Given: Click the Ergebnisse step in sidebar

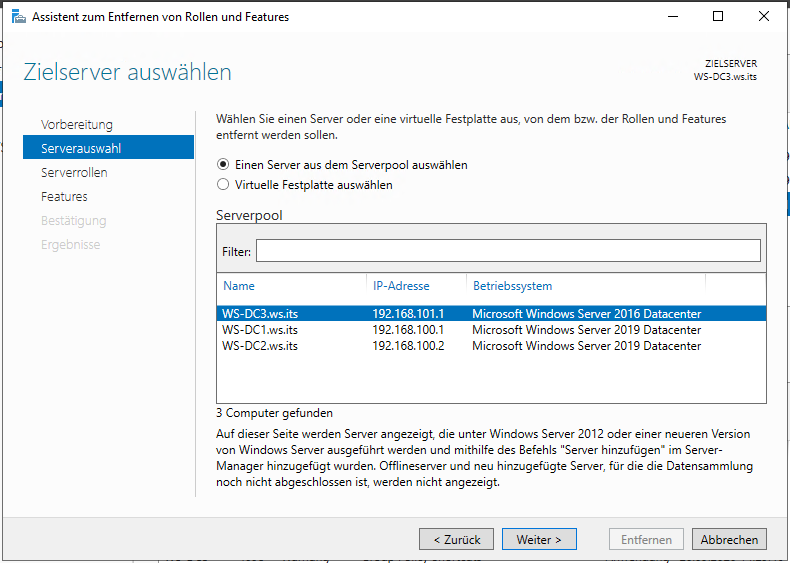Looking at the screenshot, I should tap(71, 244).
